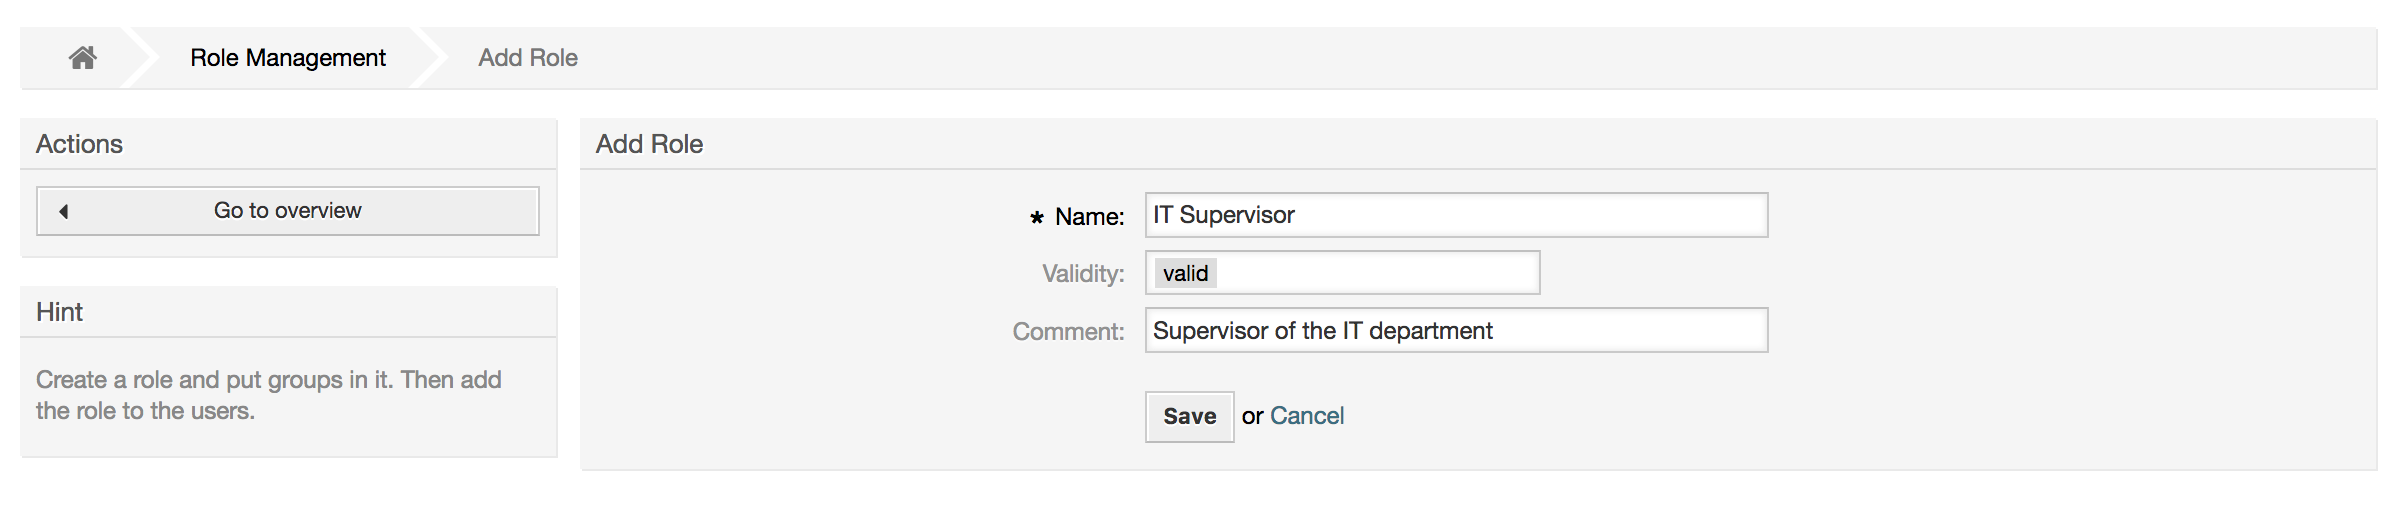This screenshot has width=2400, height=505.
Task: Click the selected 'valid' tag in Validity
Action: pos(1185,273)
